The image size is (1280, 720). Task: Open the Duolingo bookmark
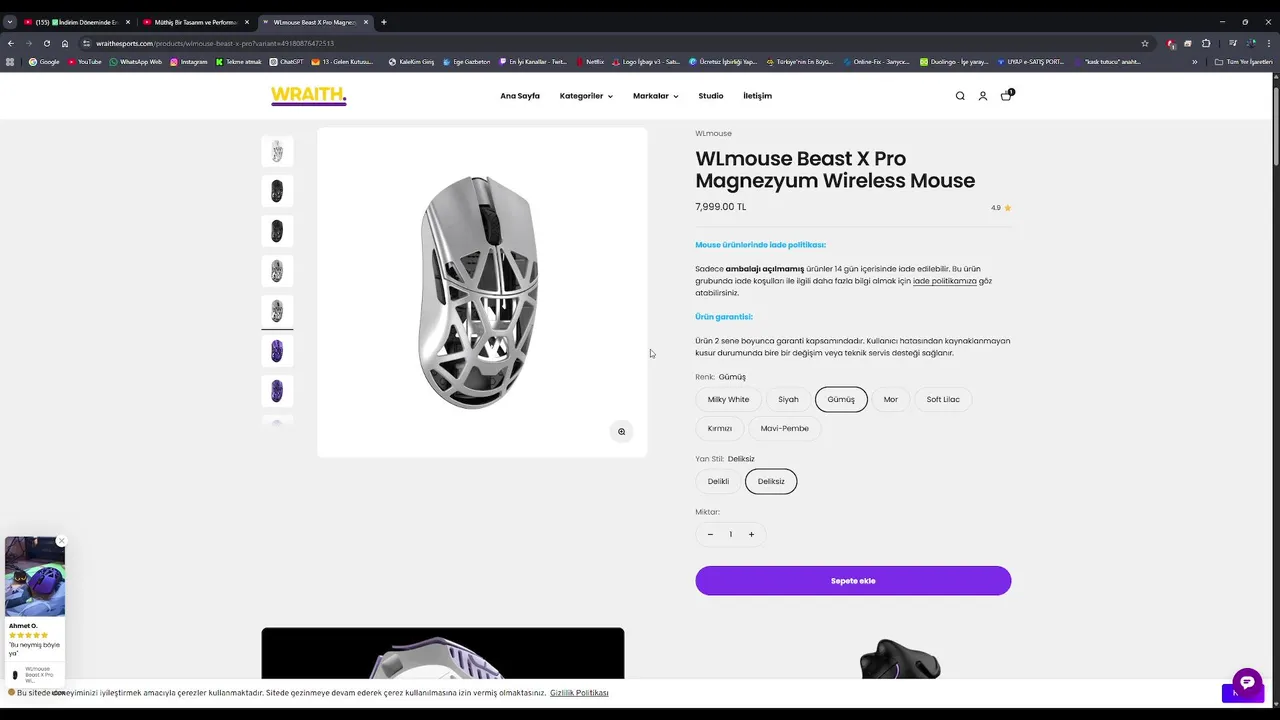954,62
